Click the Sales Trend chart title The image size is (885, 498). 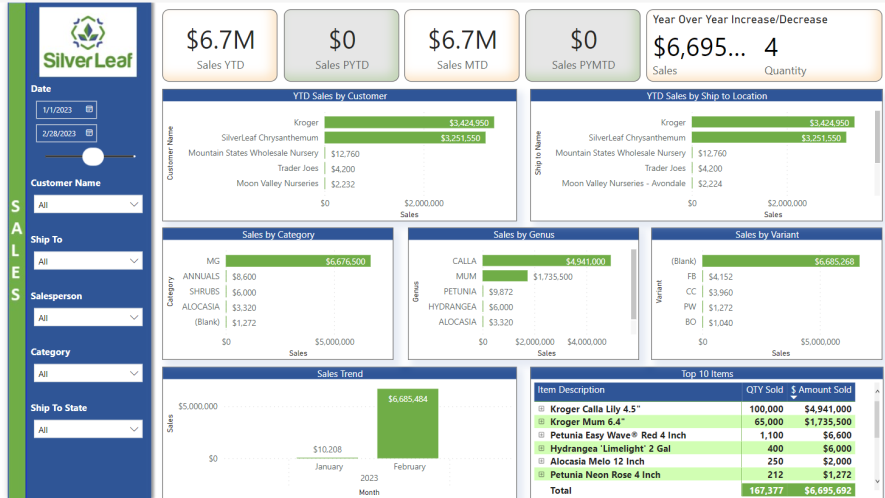[x=340, y=374]
